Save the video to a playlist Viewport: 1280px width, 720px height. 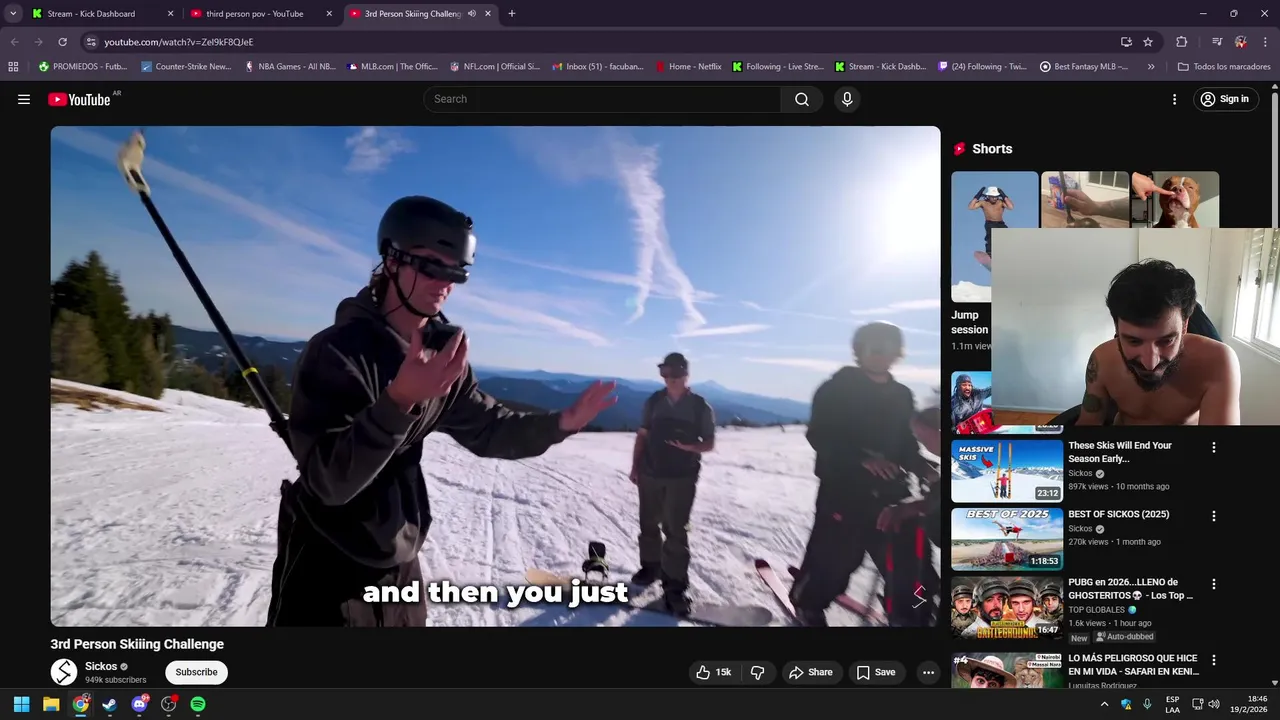click(x=876, y=672)
